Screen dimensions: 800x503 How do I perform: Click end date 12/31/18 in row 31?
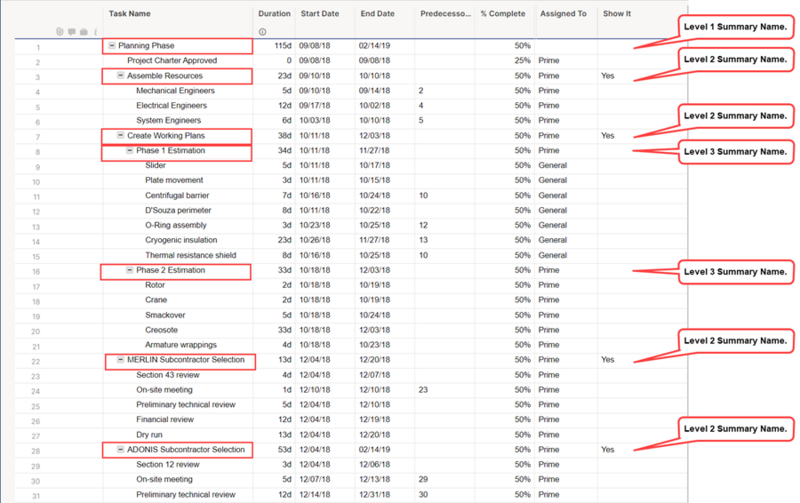[374, 494]
